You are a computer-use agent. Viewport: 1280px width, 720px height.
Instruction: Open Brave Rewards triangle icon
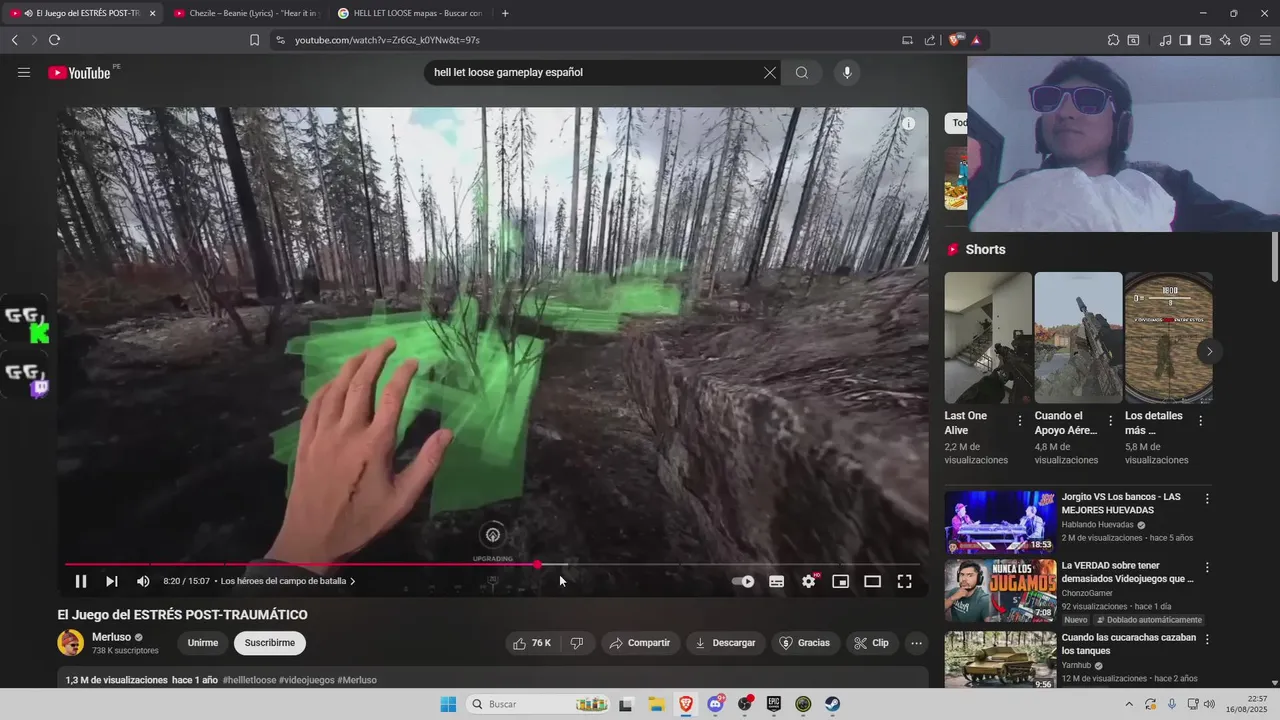point(976,40)
